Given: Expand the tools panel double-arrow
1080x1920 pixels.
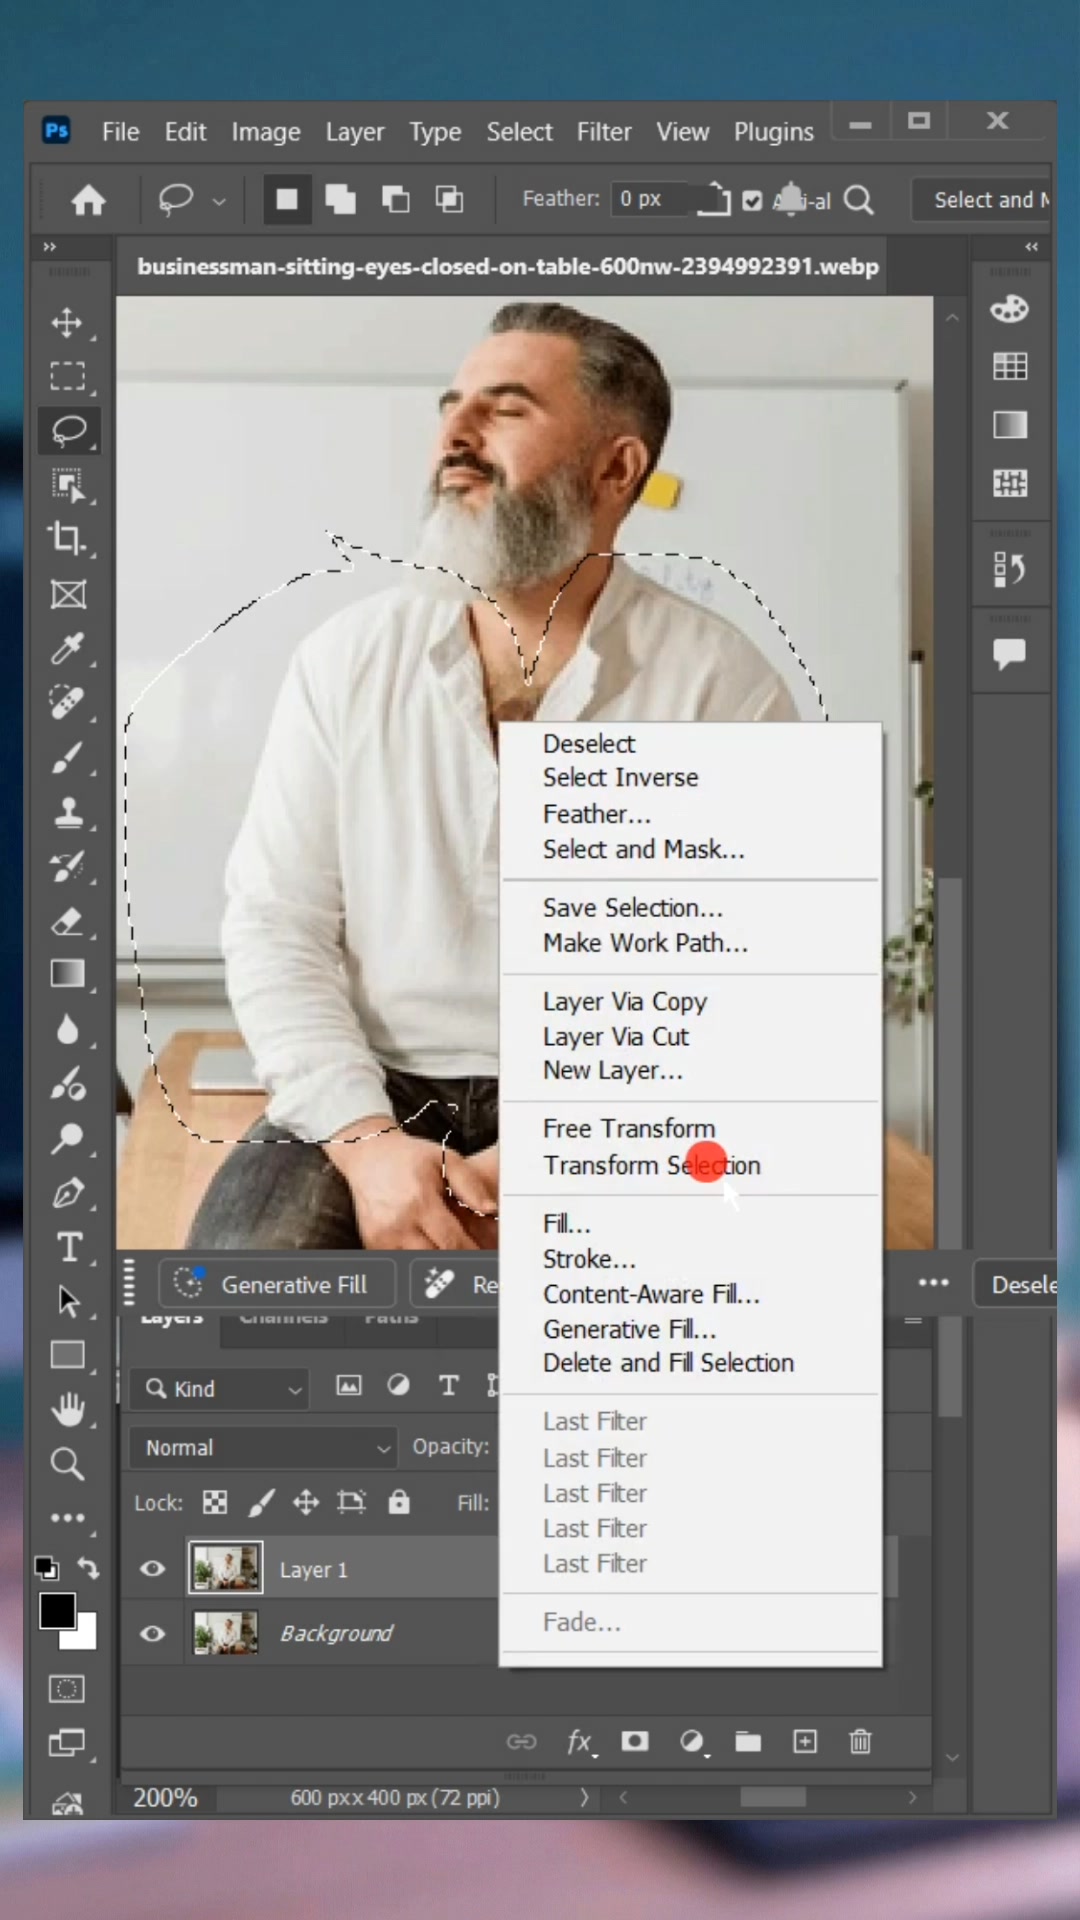Looking at the screenshot, I should point(49,246).
